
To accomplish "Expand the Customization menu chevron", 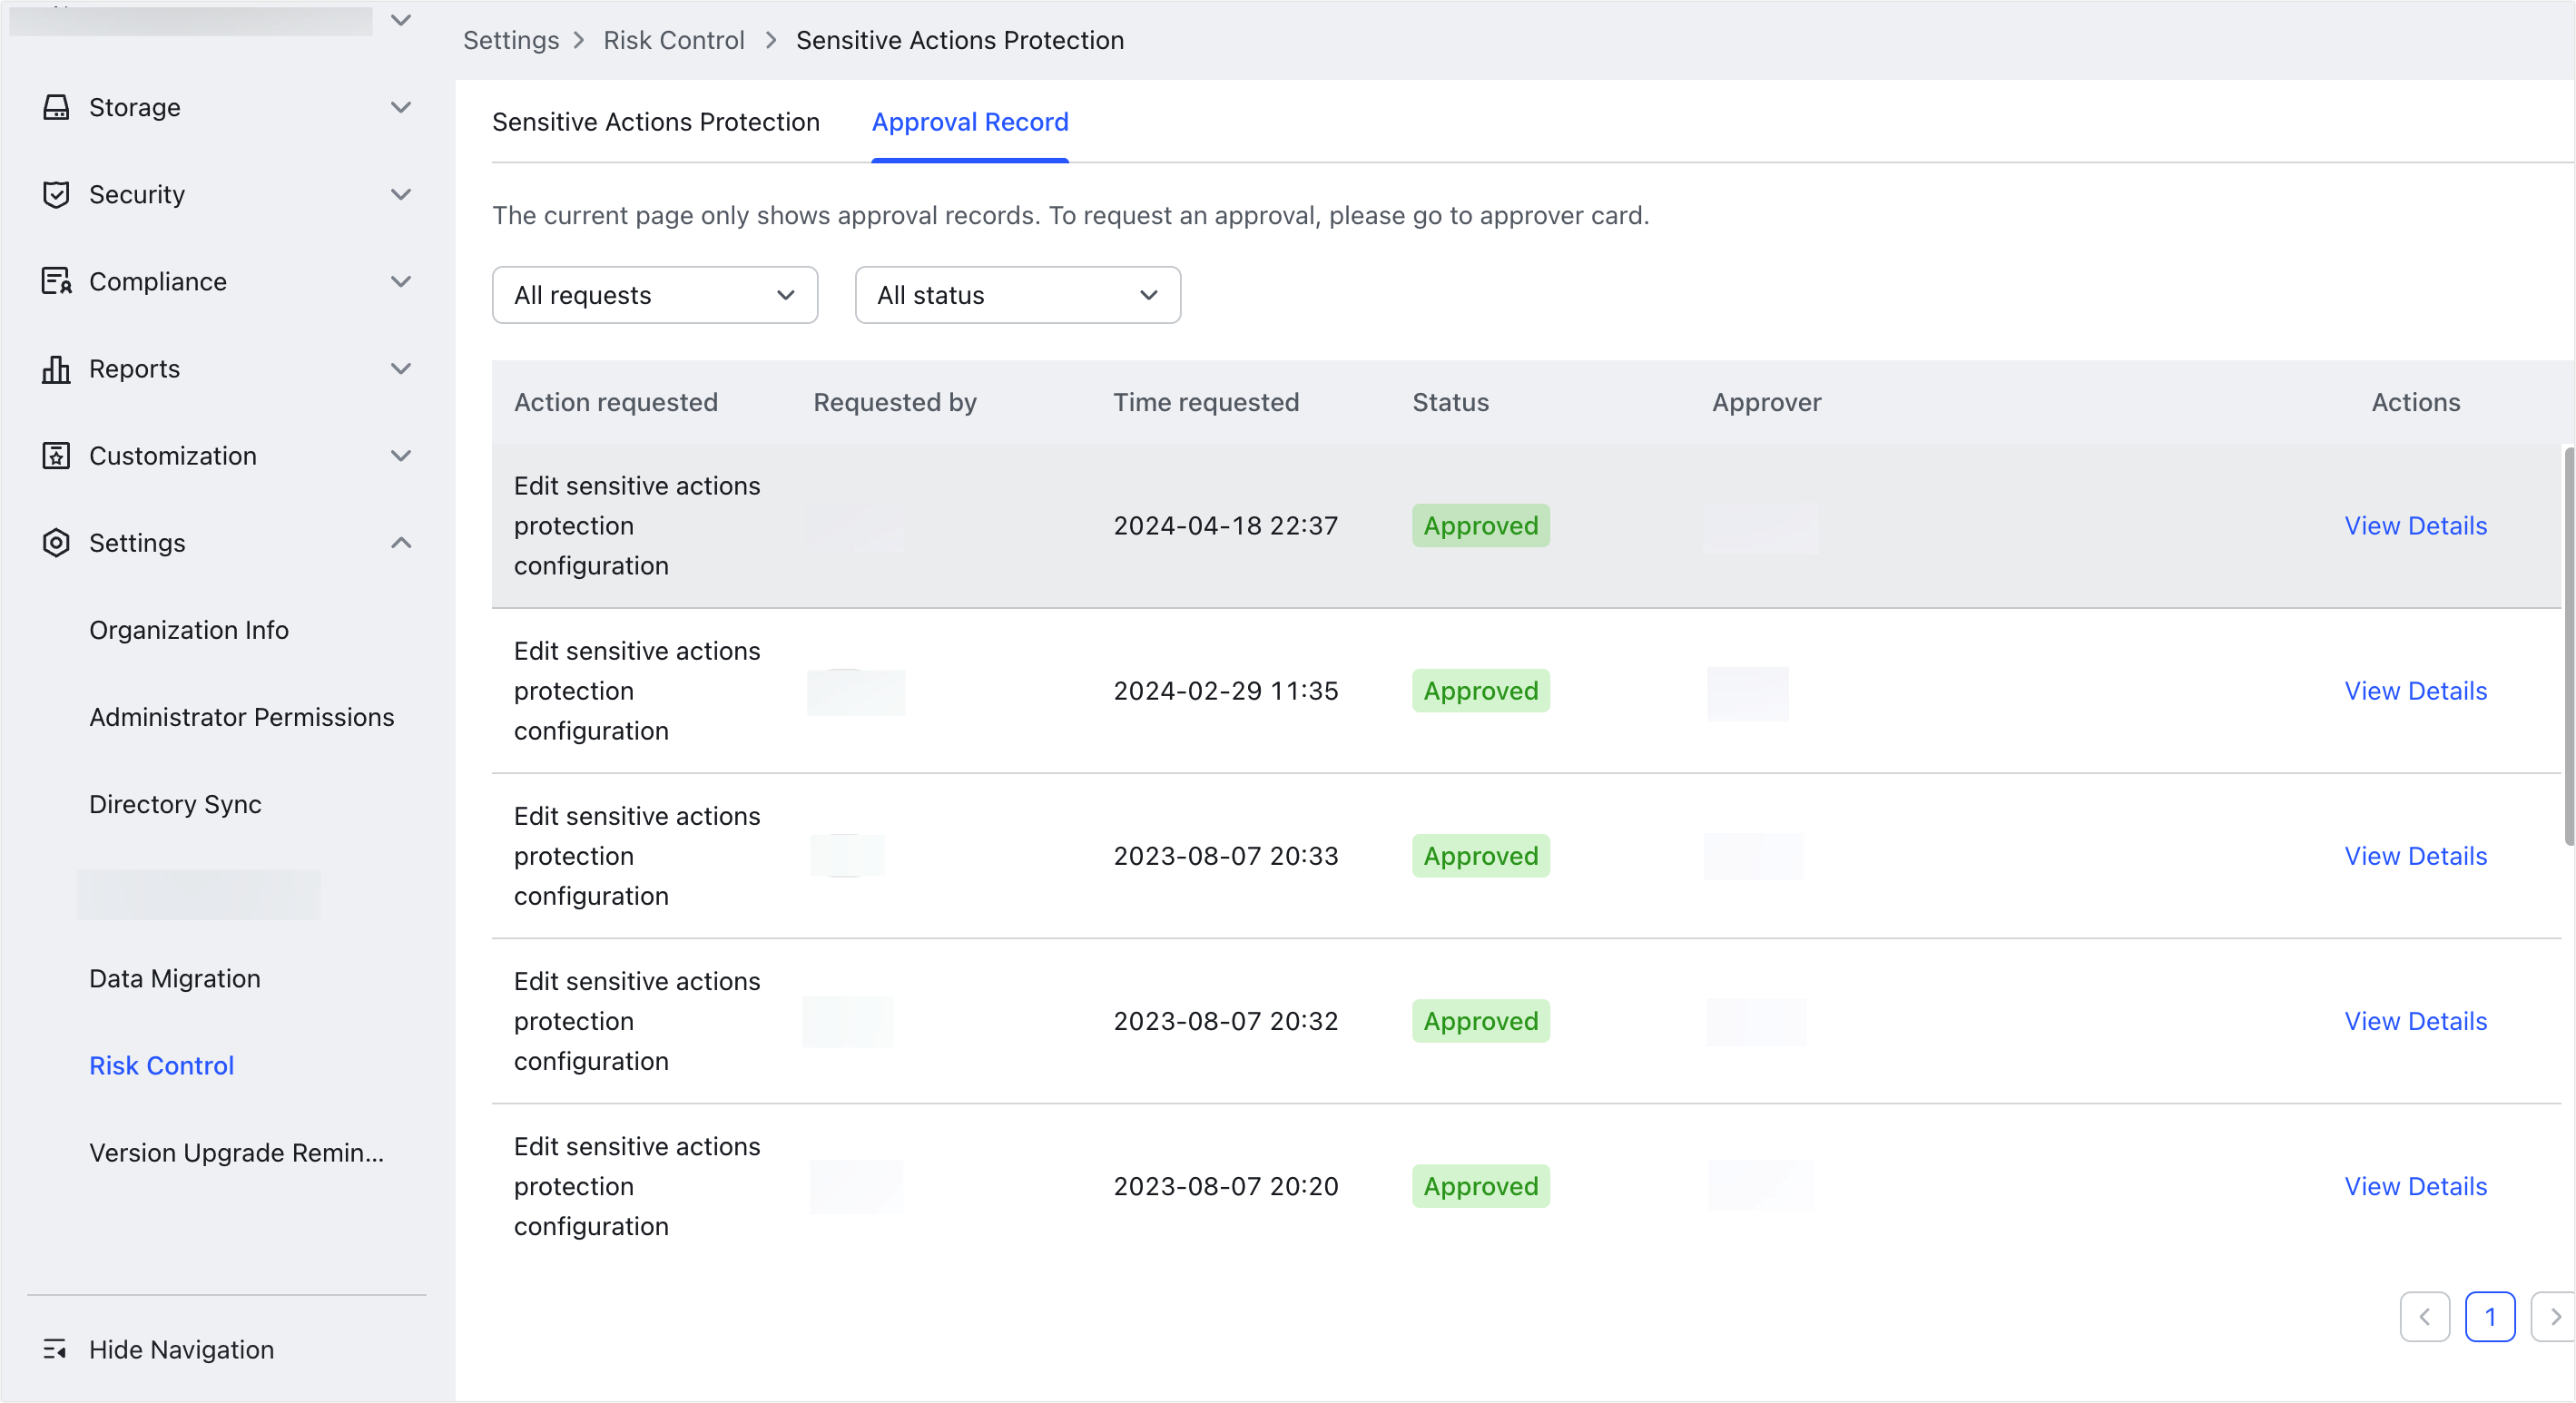I will pyautogui.click(x=401, y=456).
